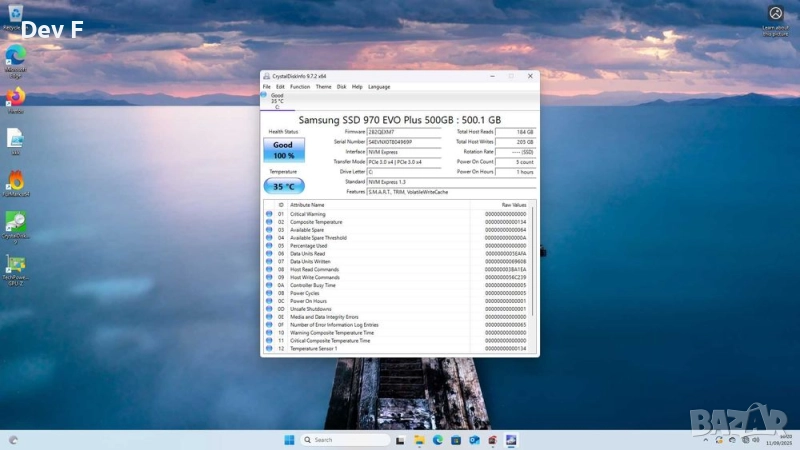Image resolution: width=800 pixels, height=450 pixels.
Task: Open the Language menu
Action: click(379, 87)
